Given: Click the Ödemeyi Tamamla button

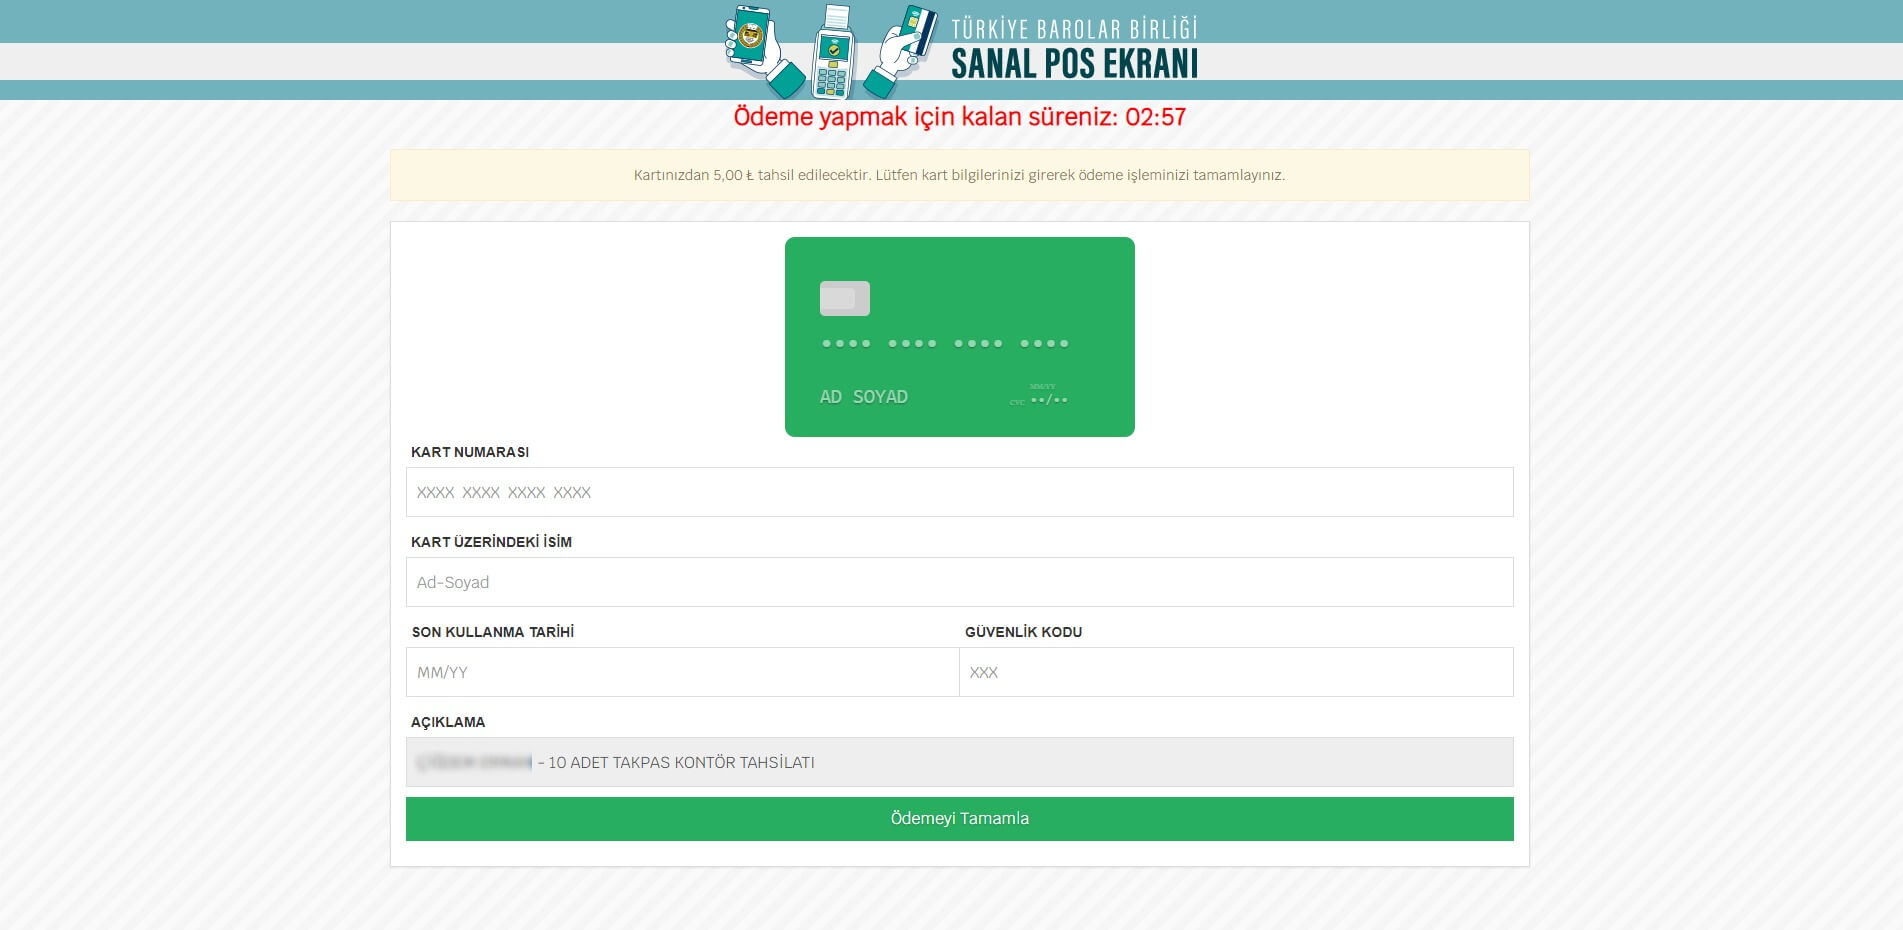Looking at the screenshot, I should (x=959, y=818).
